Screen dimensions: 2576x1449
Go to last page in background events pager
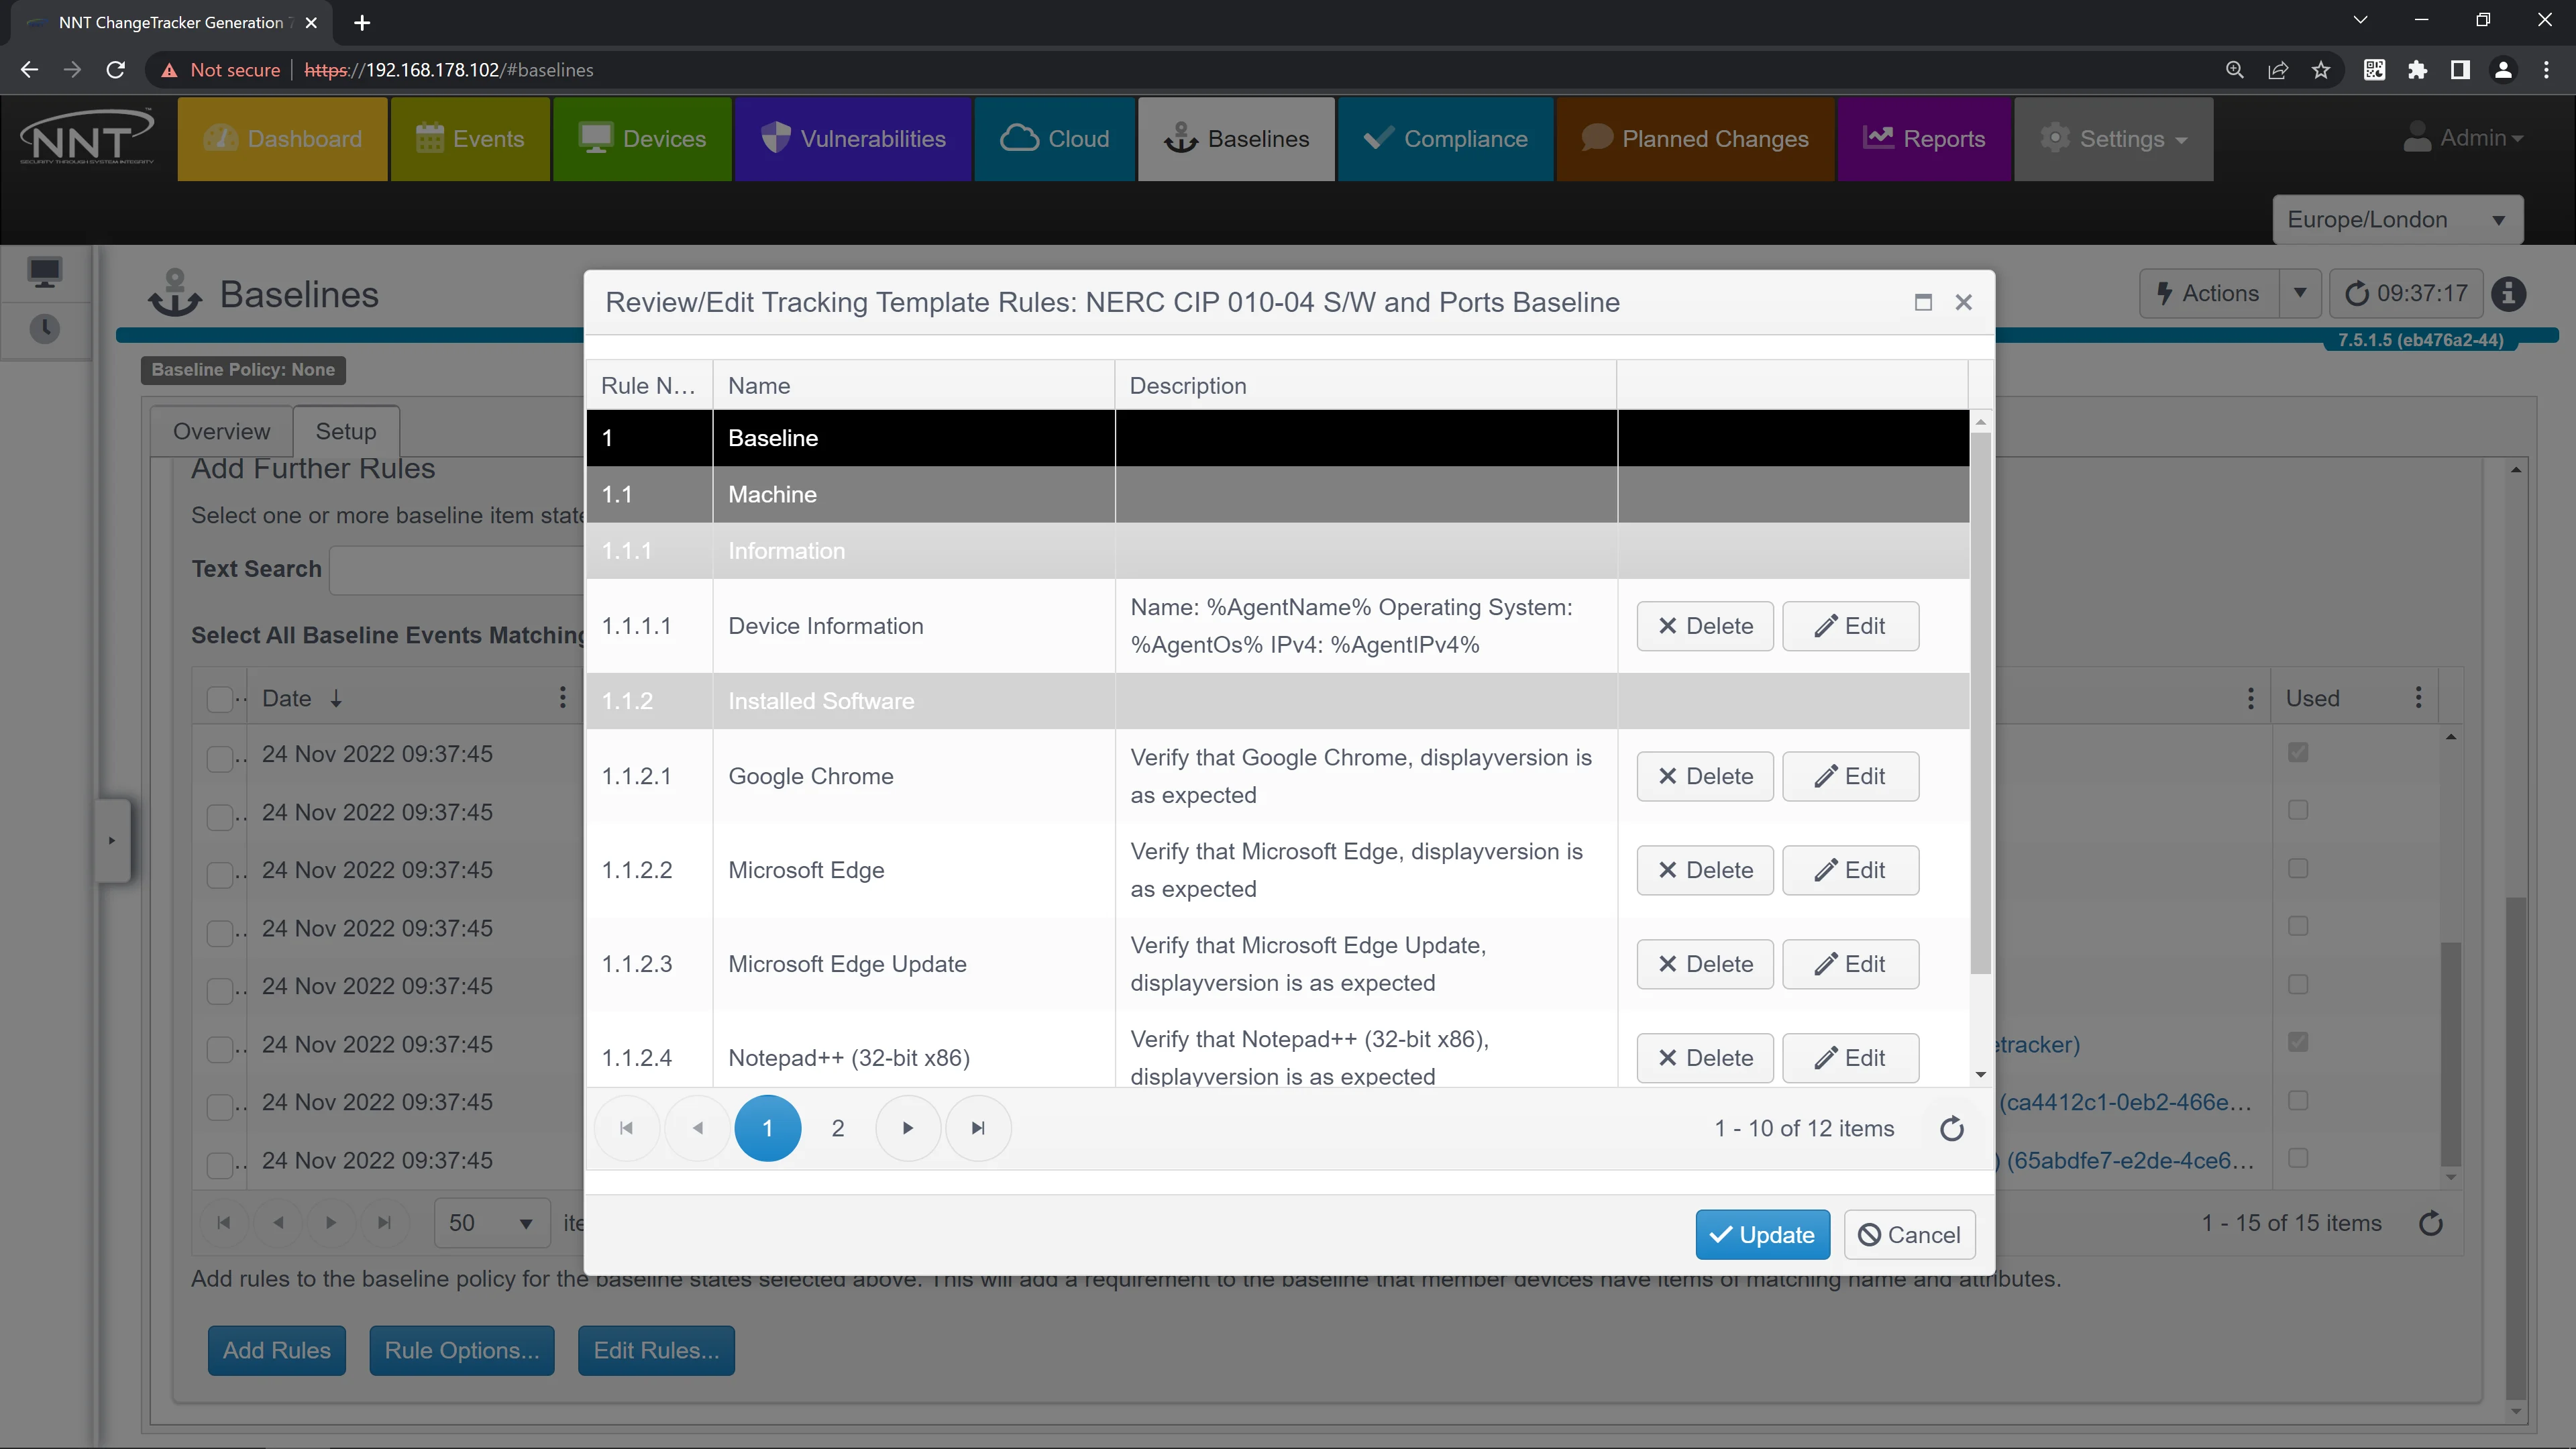(384, 1223)
